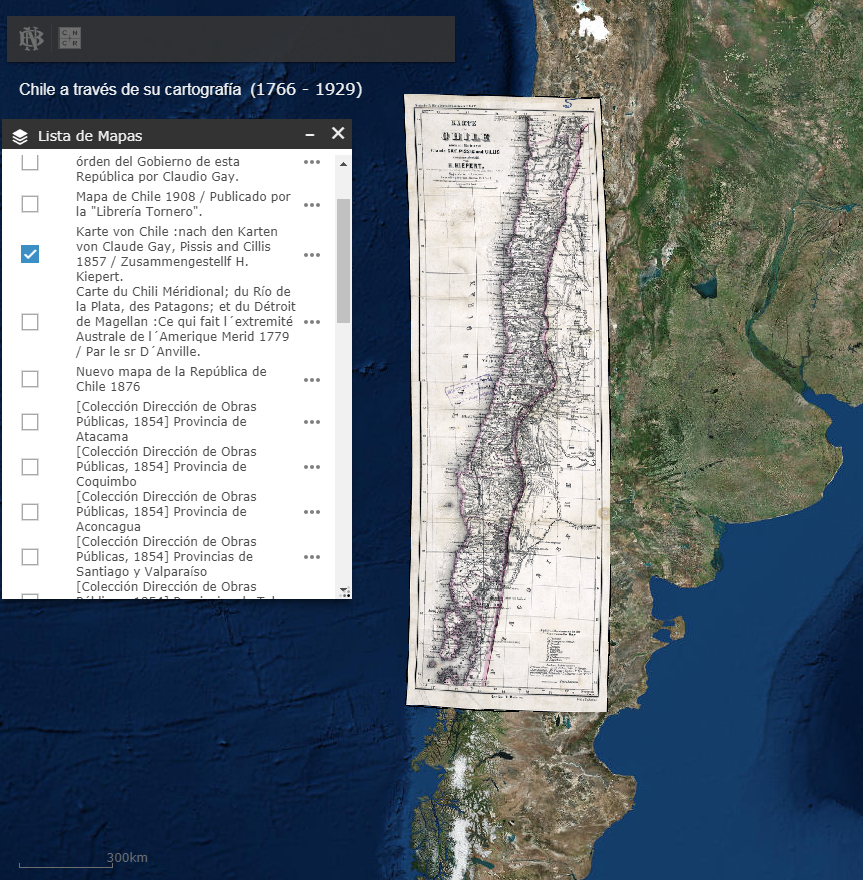Check the Provincia de Atacama layer
Image resolution: width=863 pixels, height=880 pixels.
click(30, 422)
